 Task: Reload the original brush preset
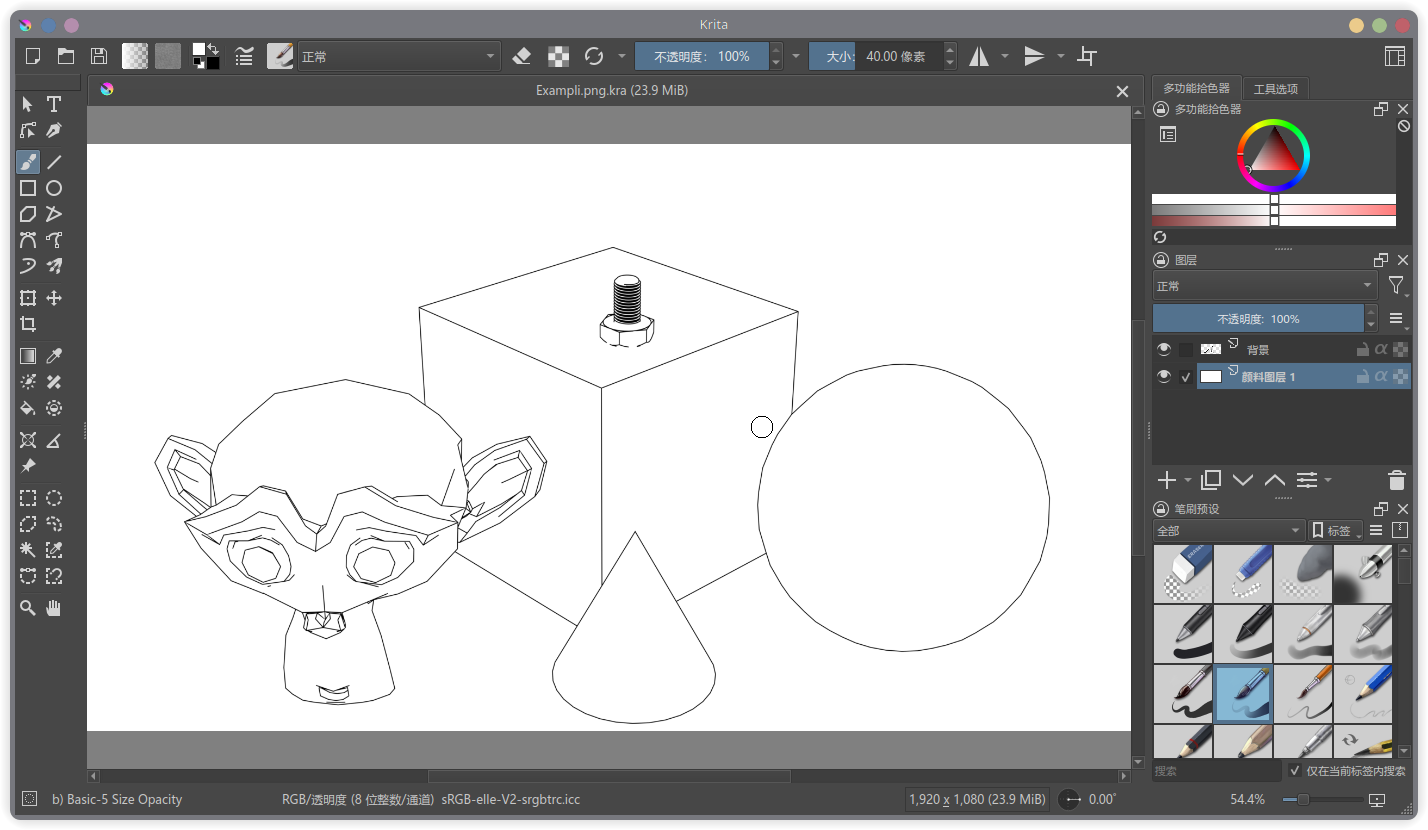(x=594, y=56)
